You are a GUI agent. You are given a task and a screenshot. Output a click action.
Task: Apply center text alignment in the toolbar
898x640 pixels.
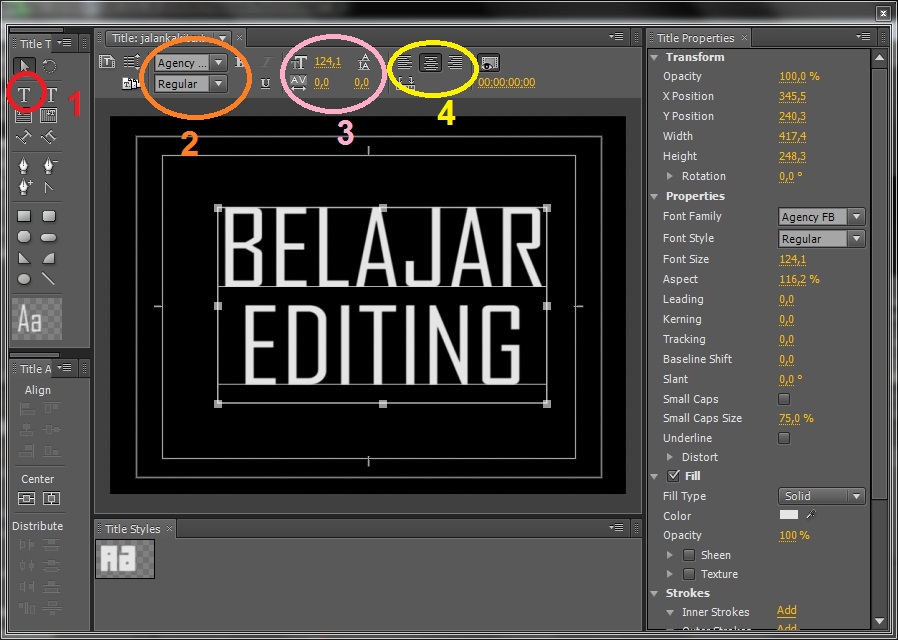point(431,62)
